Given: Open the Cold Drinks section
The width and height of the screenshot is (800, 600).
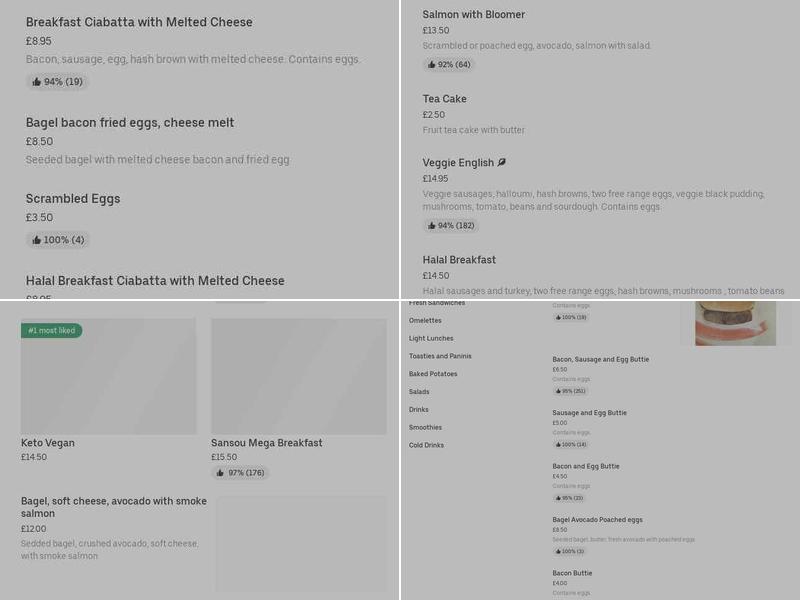Looking at the screenshot, I should point(425,445).
